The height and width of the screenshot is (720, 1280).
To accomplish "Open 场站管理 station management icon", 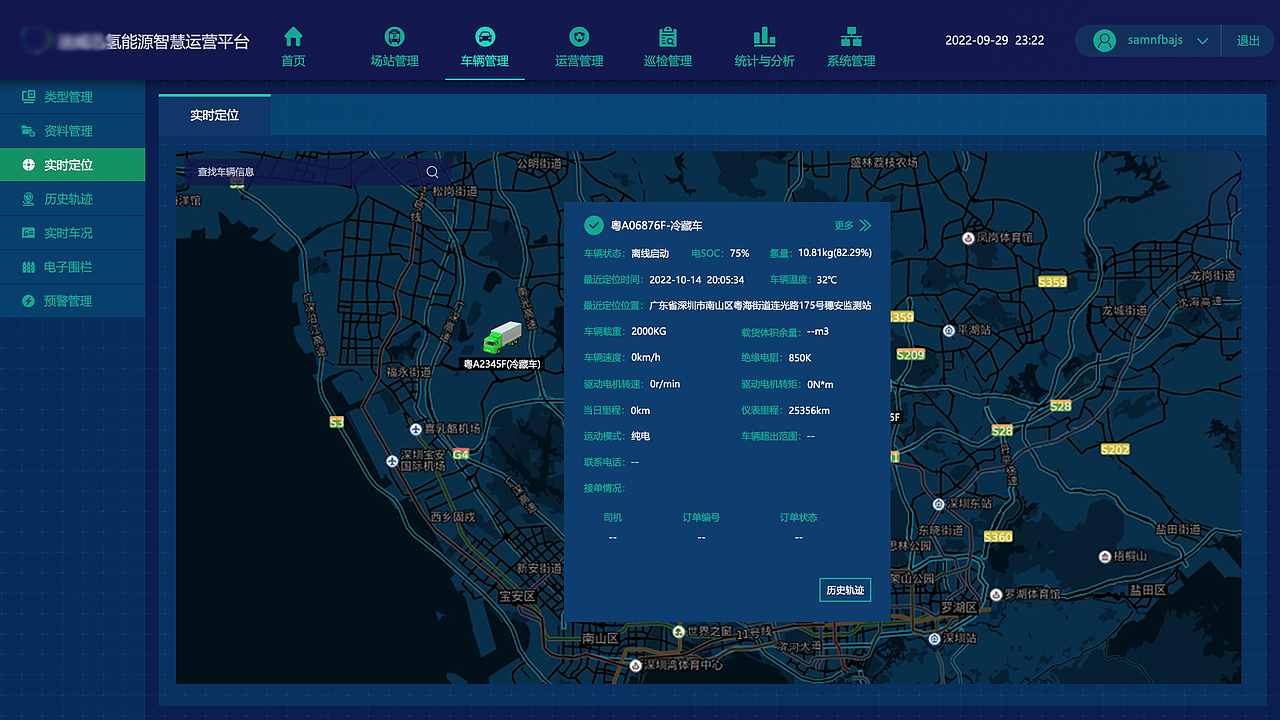I will point(395,37).
